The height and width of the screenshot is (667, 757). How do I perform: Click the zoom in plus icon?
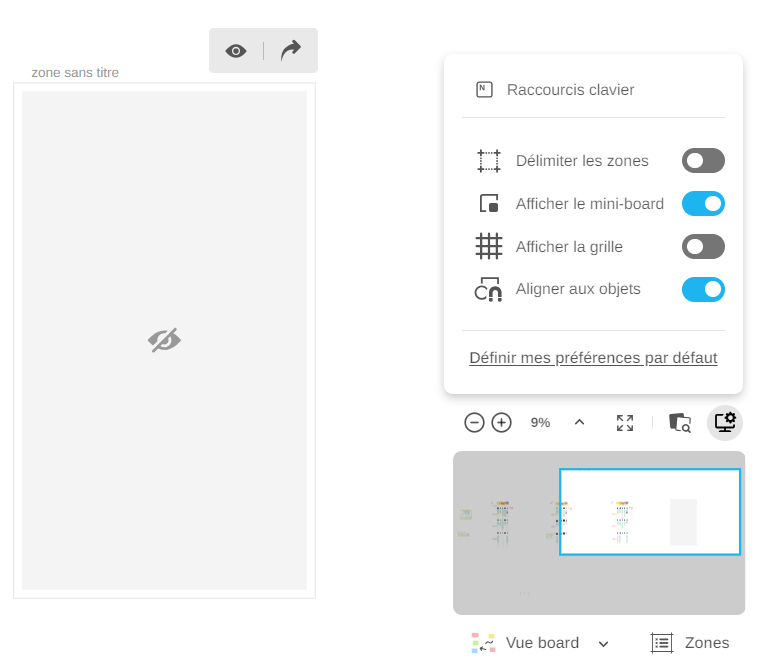[502, 423]
